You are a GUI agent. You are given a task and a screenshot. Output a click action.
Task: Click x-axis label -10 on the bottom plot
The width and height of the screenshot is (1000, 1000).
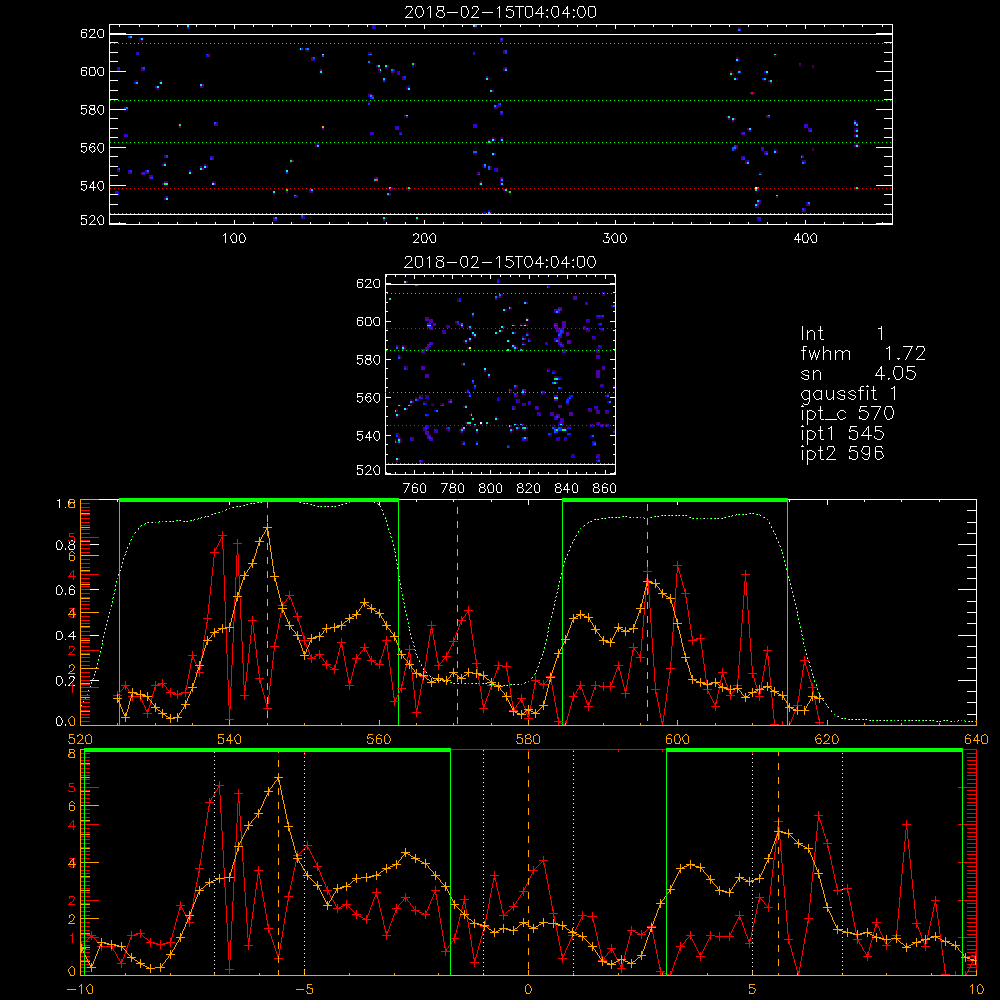coord(80,989)
